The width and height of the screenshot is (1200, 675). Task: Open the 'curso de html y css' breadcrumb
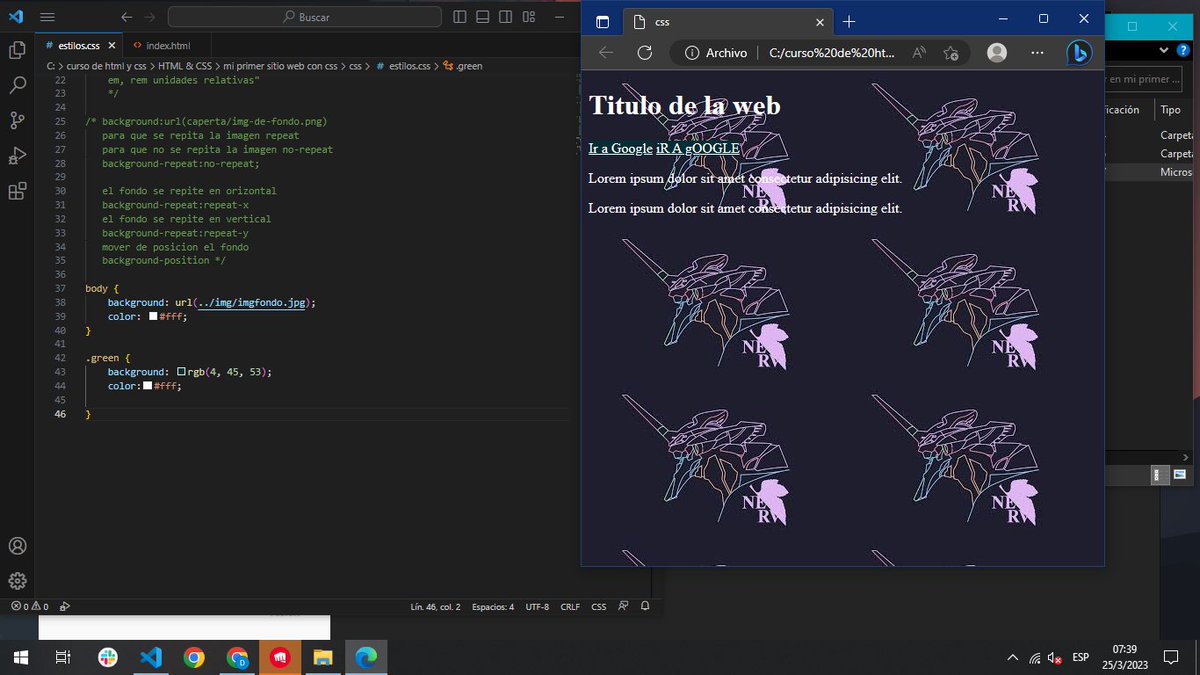pos(106,66)
